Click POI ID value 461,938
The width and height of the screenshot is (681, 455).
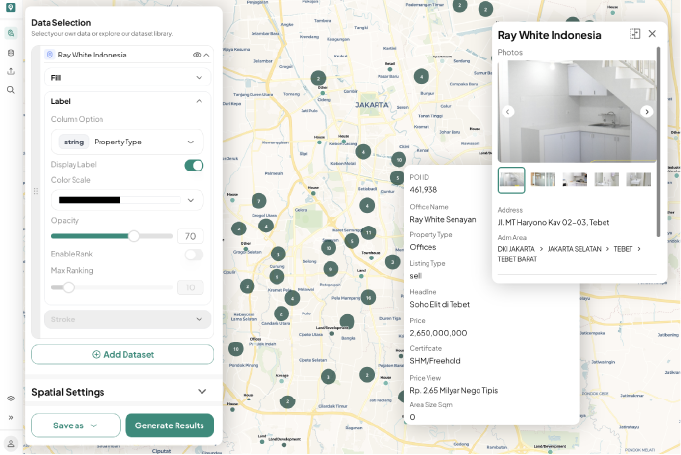[x=423, y=190]
